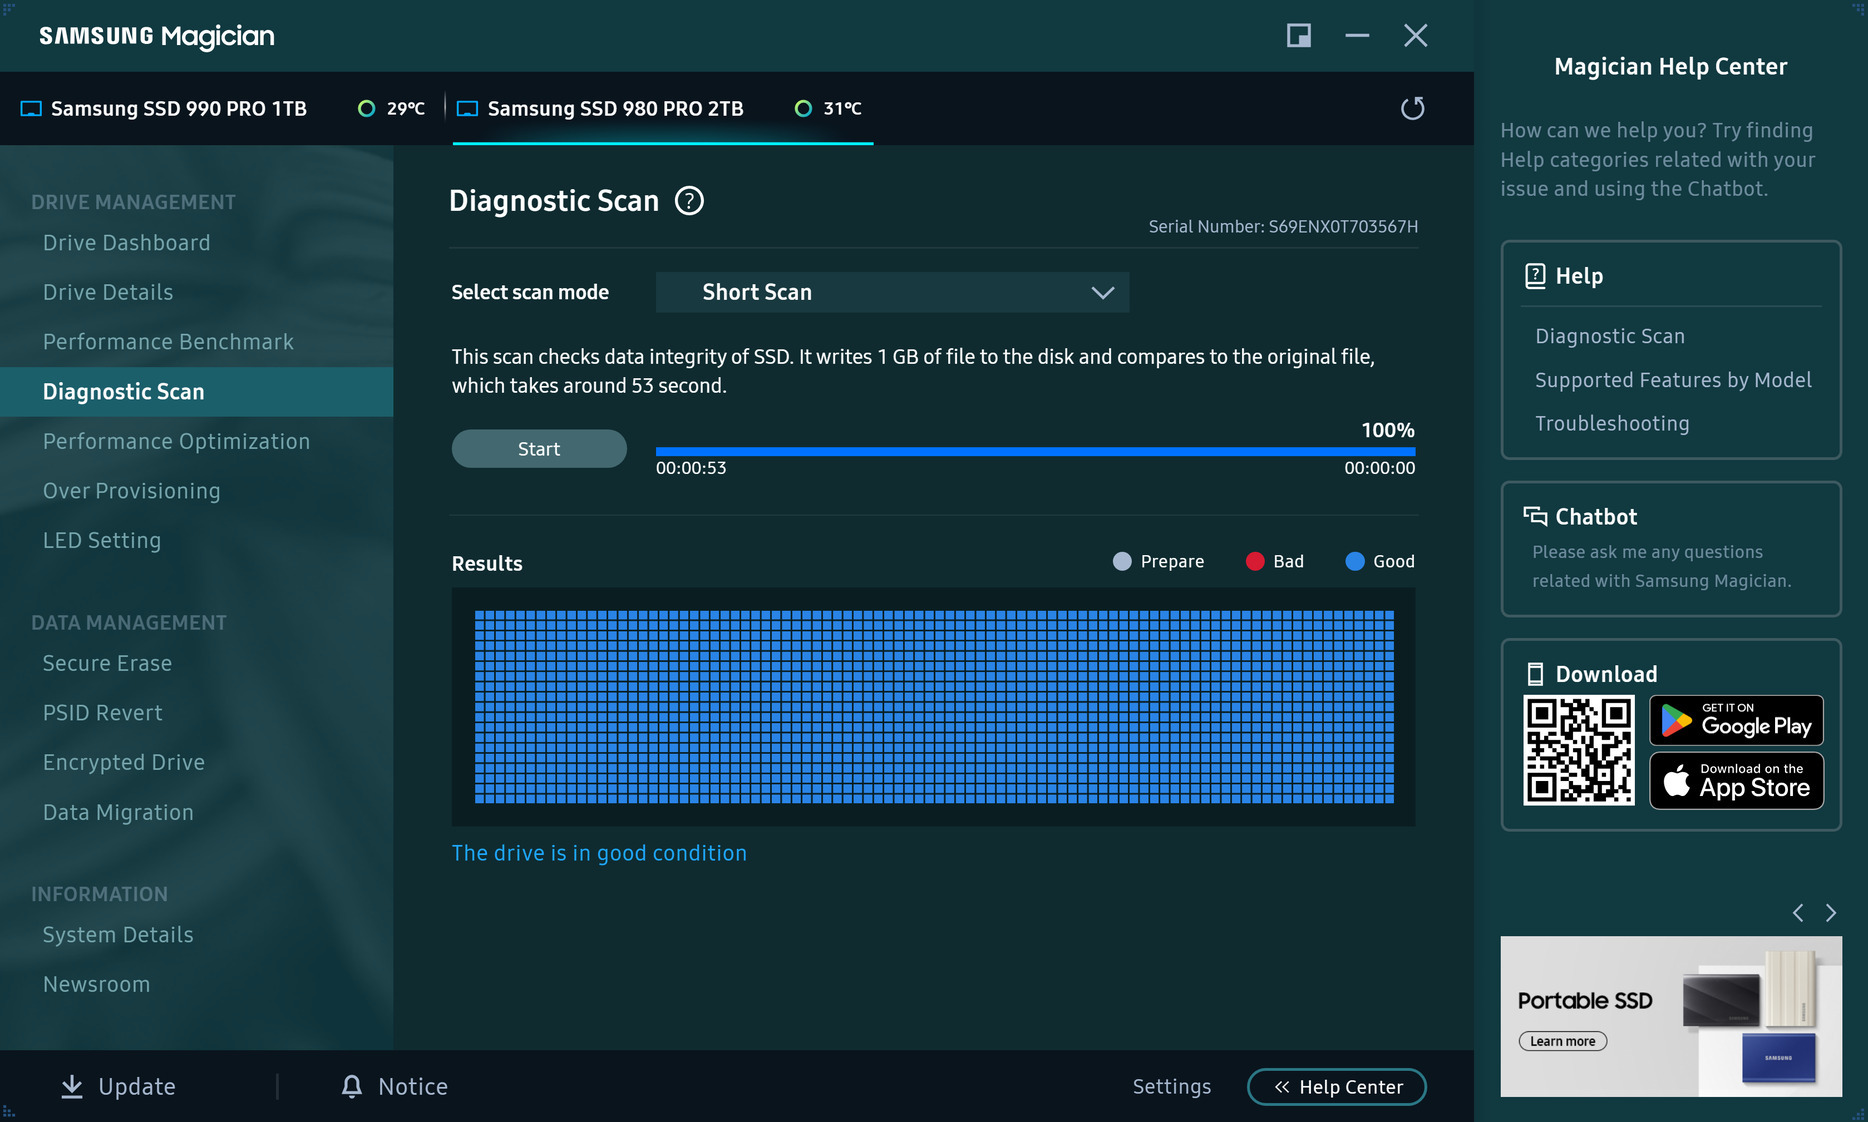This screenshot has width=1868, height=1122.
Task: Click the 29°C temperature status ring
Action: tap(367, 108)
